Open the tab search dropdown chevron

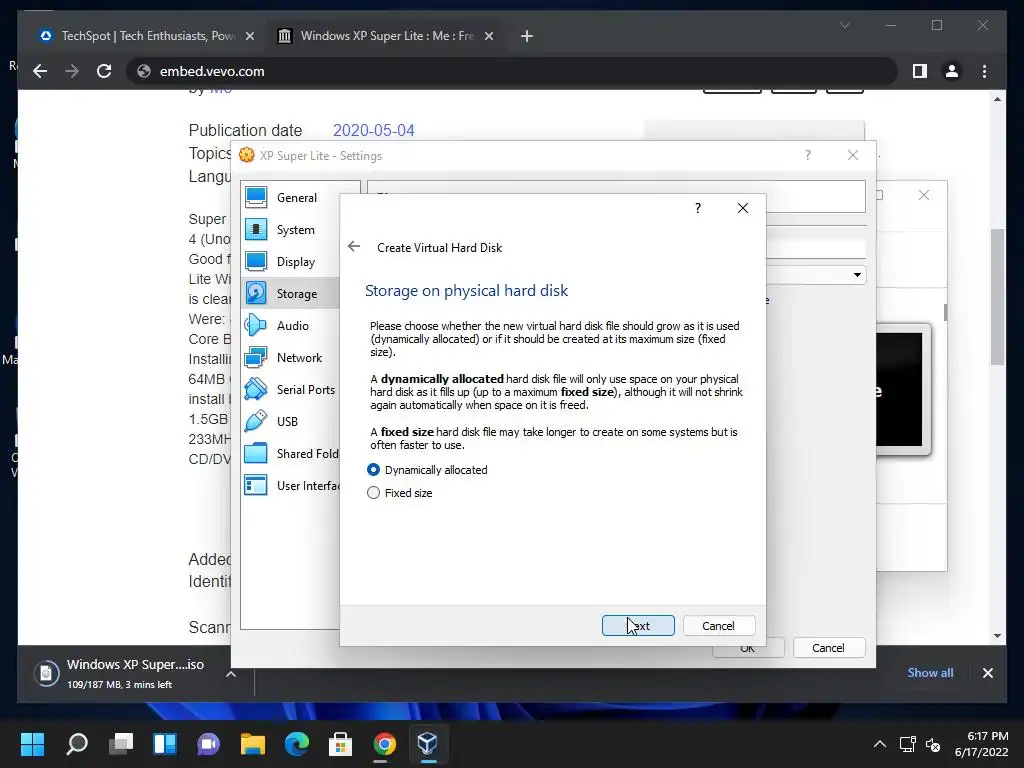(844, 25)
